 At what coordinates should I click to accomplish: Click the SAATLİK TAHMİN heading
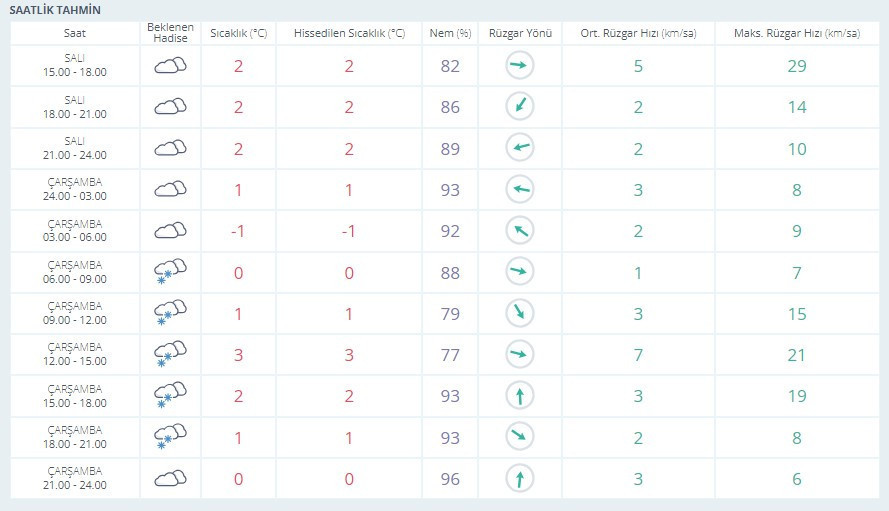(55, 9)
